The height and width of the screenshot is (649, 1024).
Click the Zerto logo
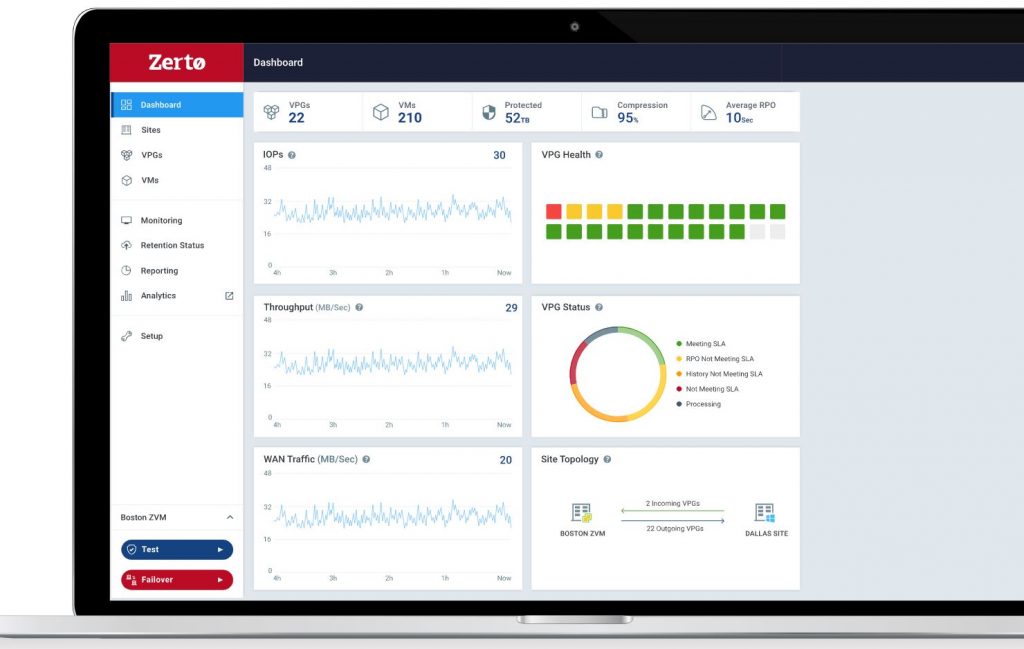coord(177,62)
